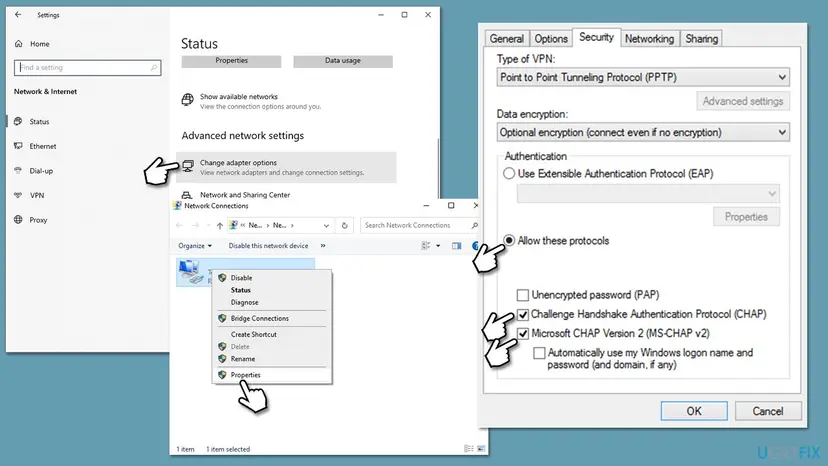Click the details view icon in status bar
The height and width of the screenshot is (466, 828).
click(x=468, y=449)
